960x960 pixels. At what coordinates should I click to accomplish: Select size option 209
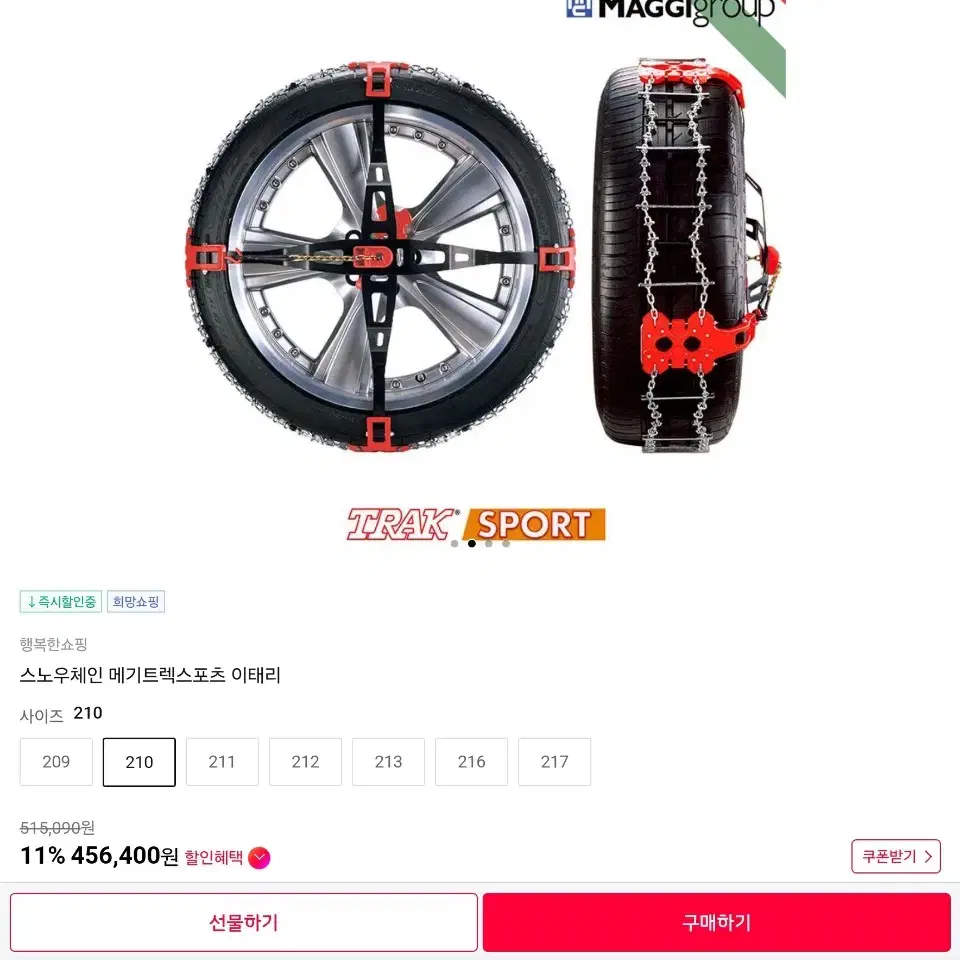(56, 762)
